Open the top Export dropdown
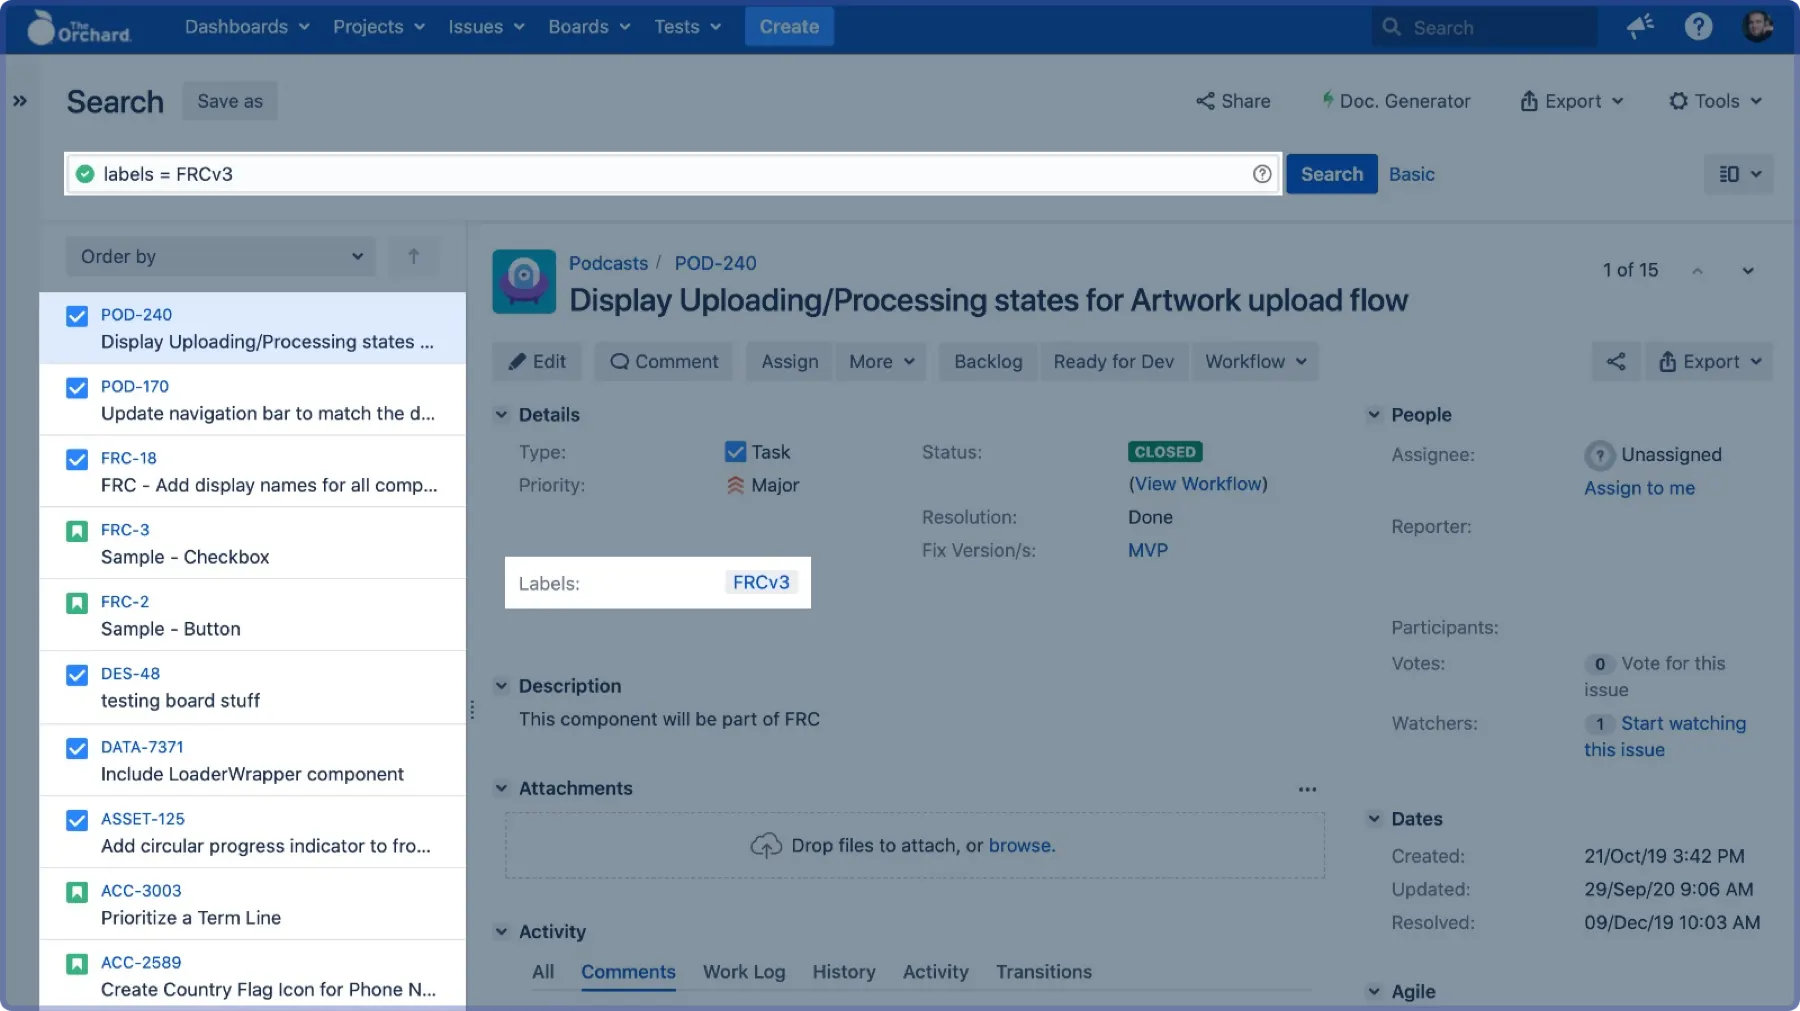Image resolution: width=1800 pixels, height=1011 pixels. click(1571, 101)
